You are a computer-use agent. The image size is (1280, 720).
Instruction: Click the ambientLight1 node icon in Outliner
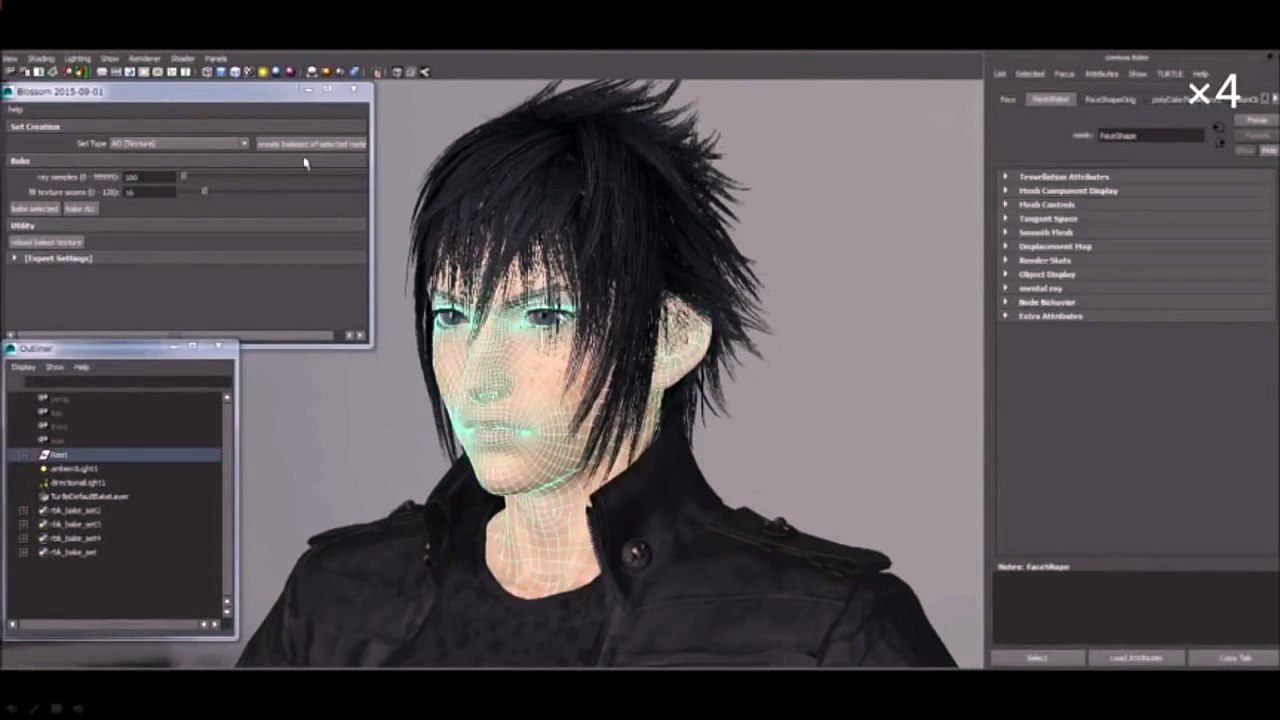click(x=43, y=468)
